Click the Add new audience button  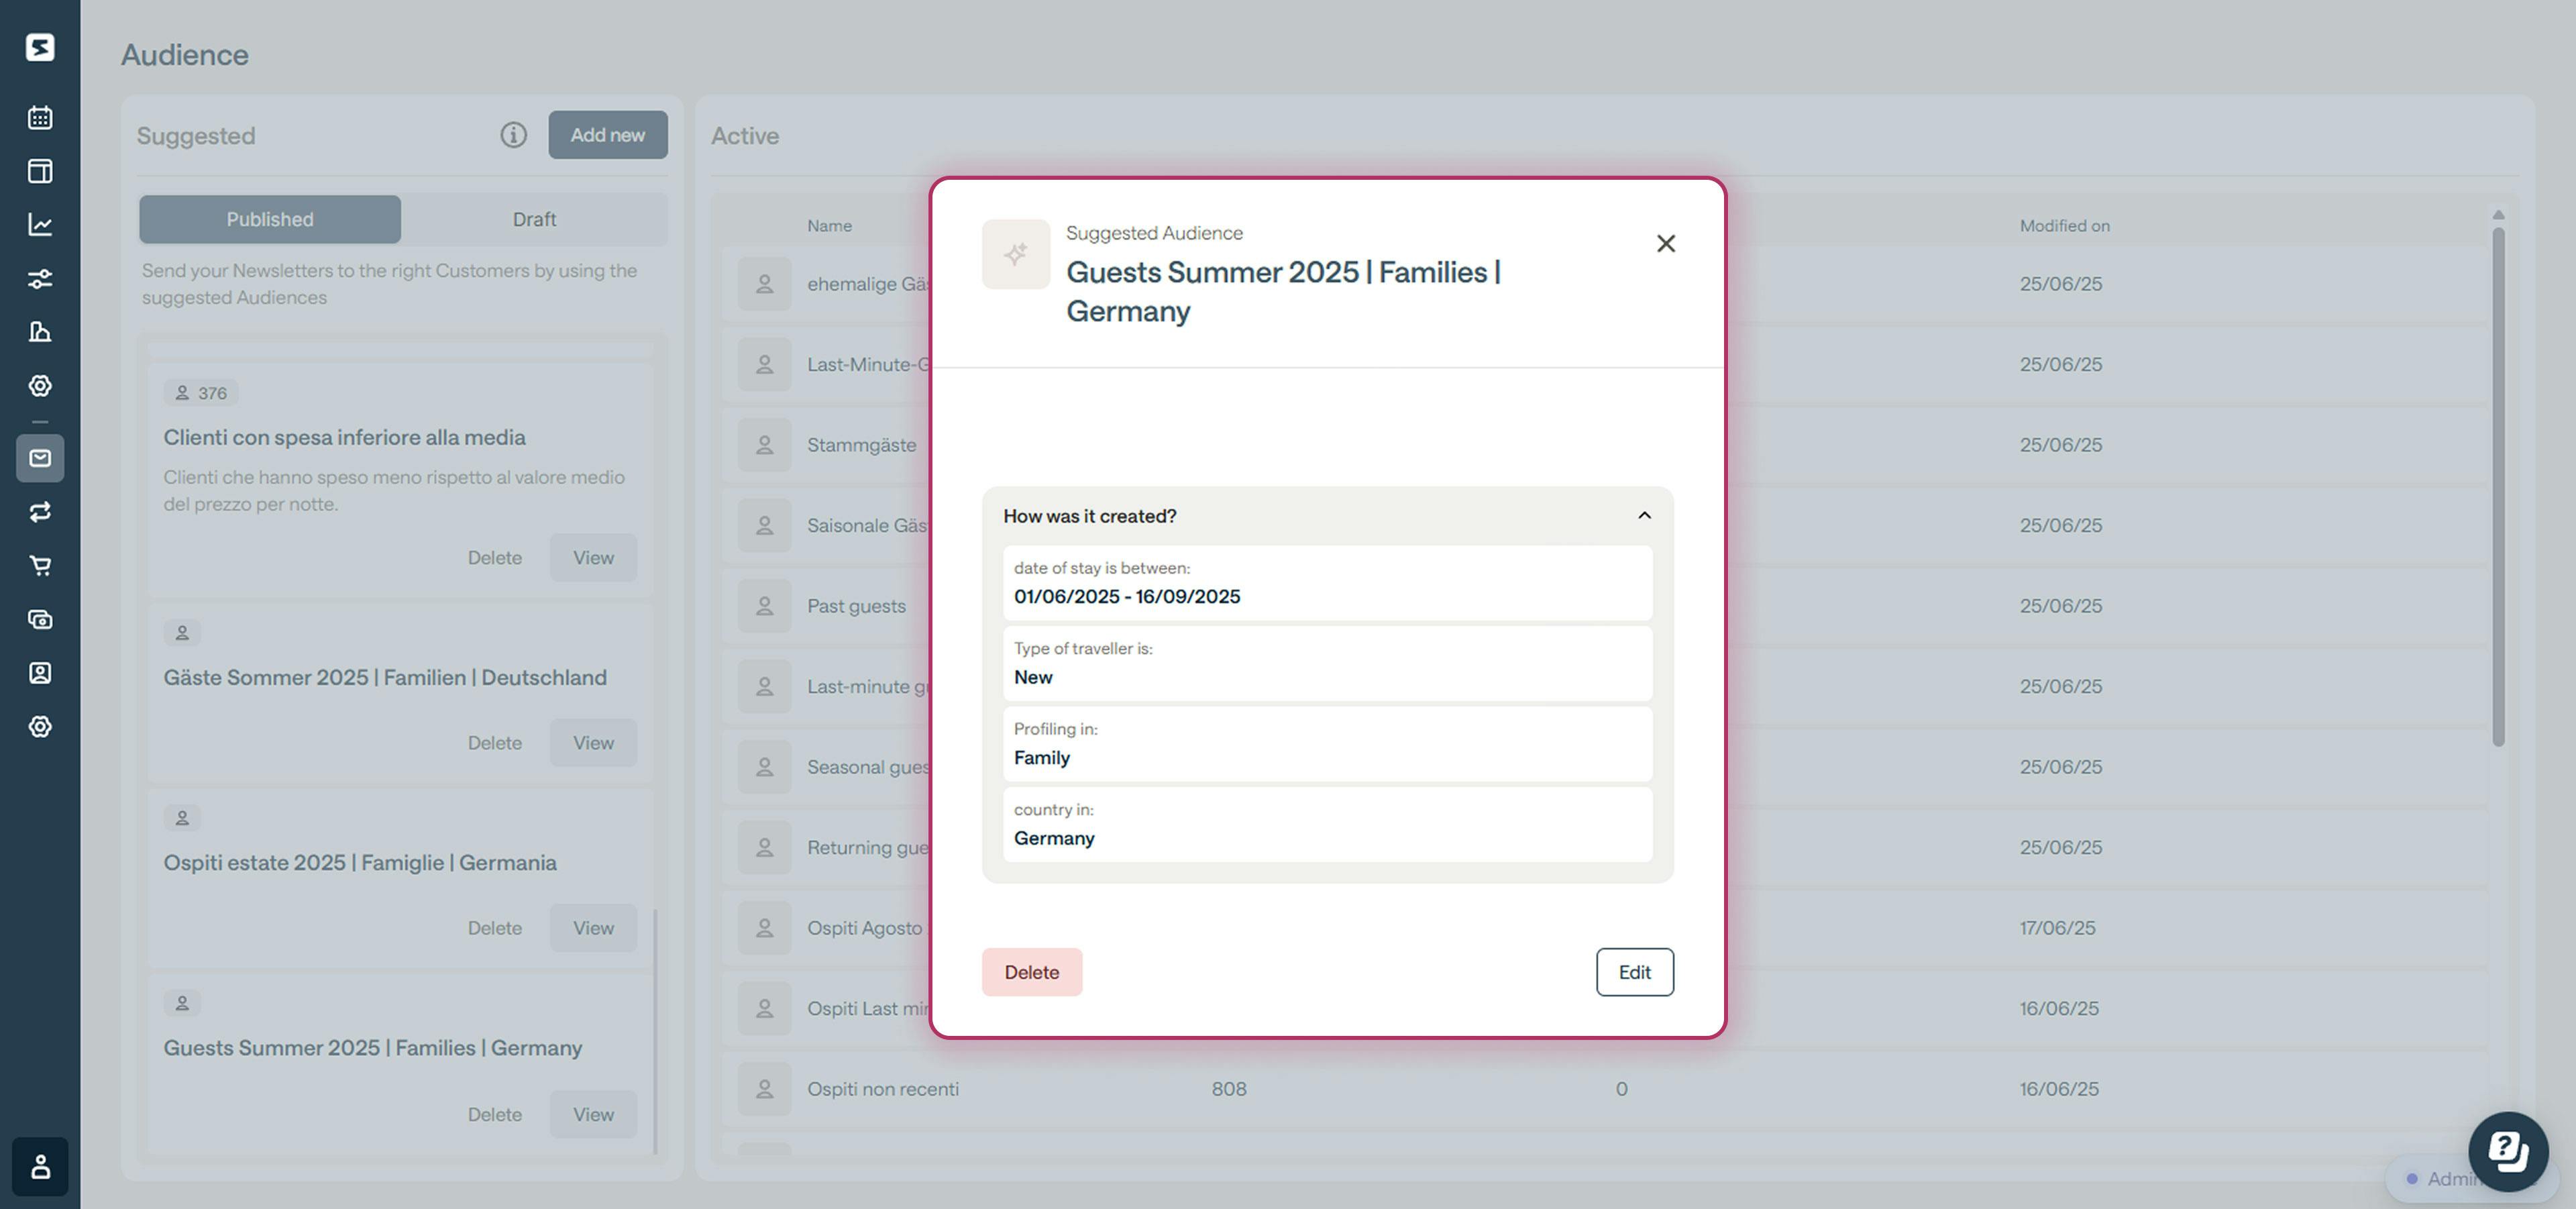(x=607, y=134)
